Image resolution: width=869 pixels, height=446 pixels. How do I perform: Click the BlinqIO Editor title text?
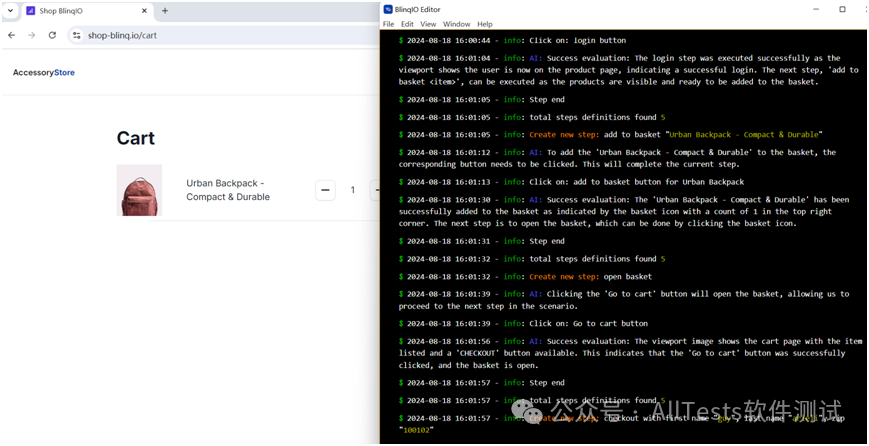pos(418,9)
